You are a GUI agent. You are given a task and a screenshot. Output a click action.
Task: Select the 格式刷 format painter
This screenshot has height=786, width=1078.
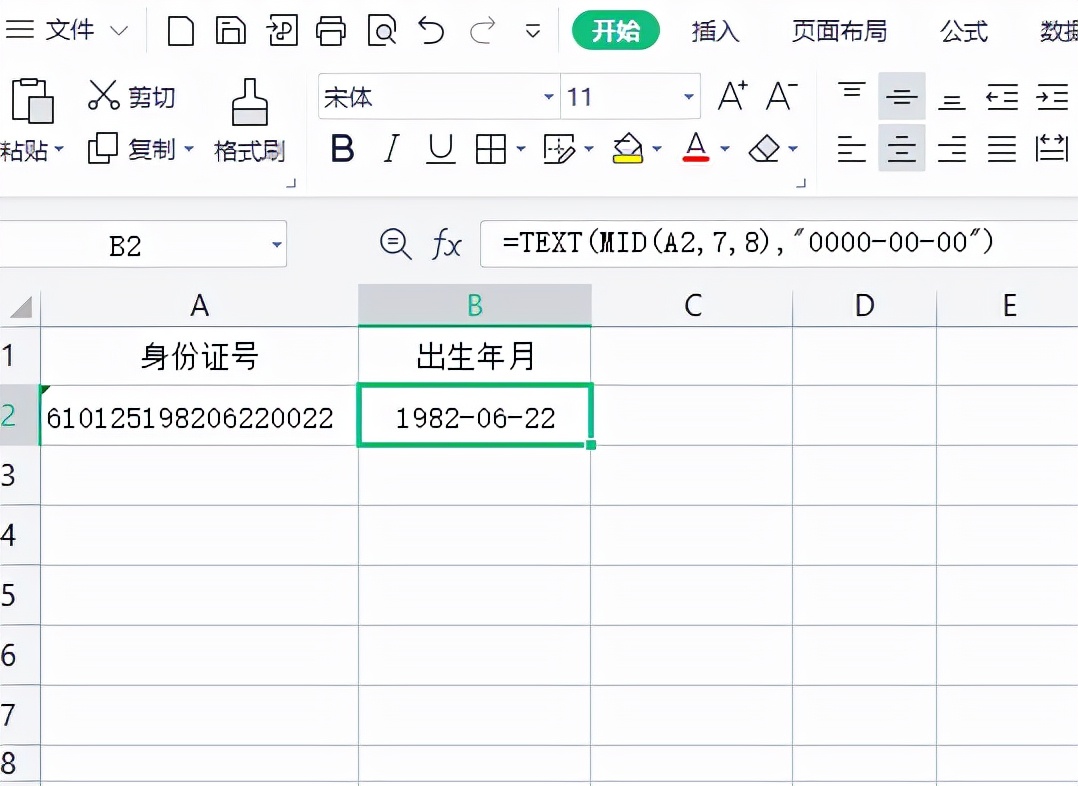pyautogui.click(x=250, y=120)
